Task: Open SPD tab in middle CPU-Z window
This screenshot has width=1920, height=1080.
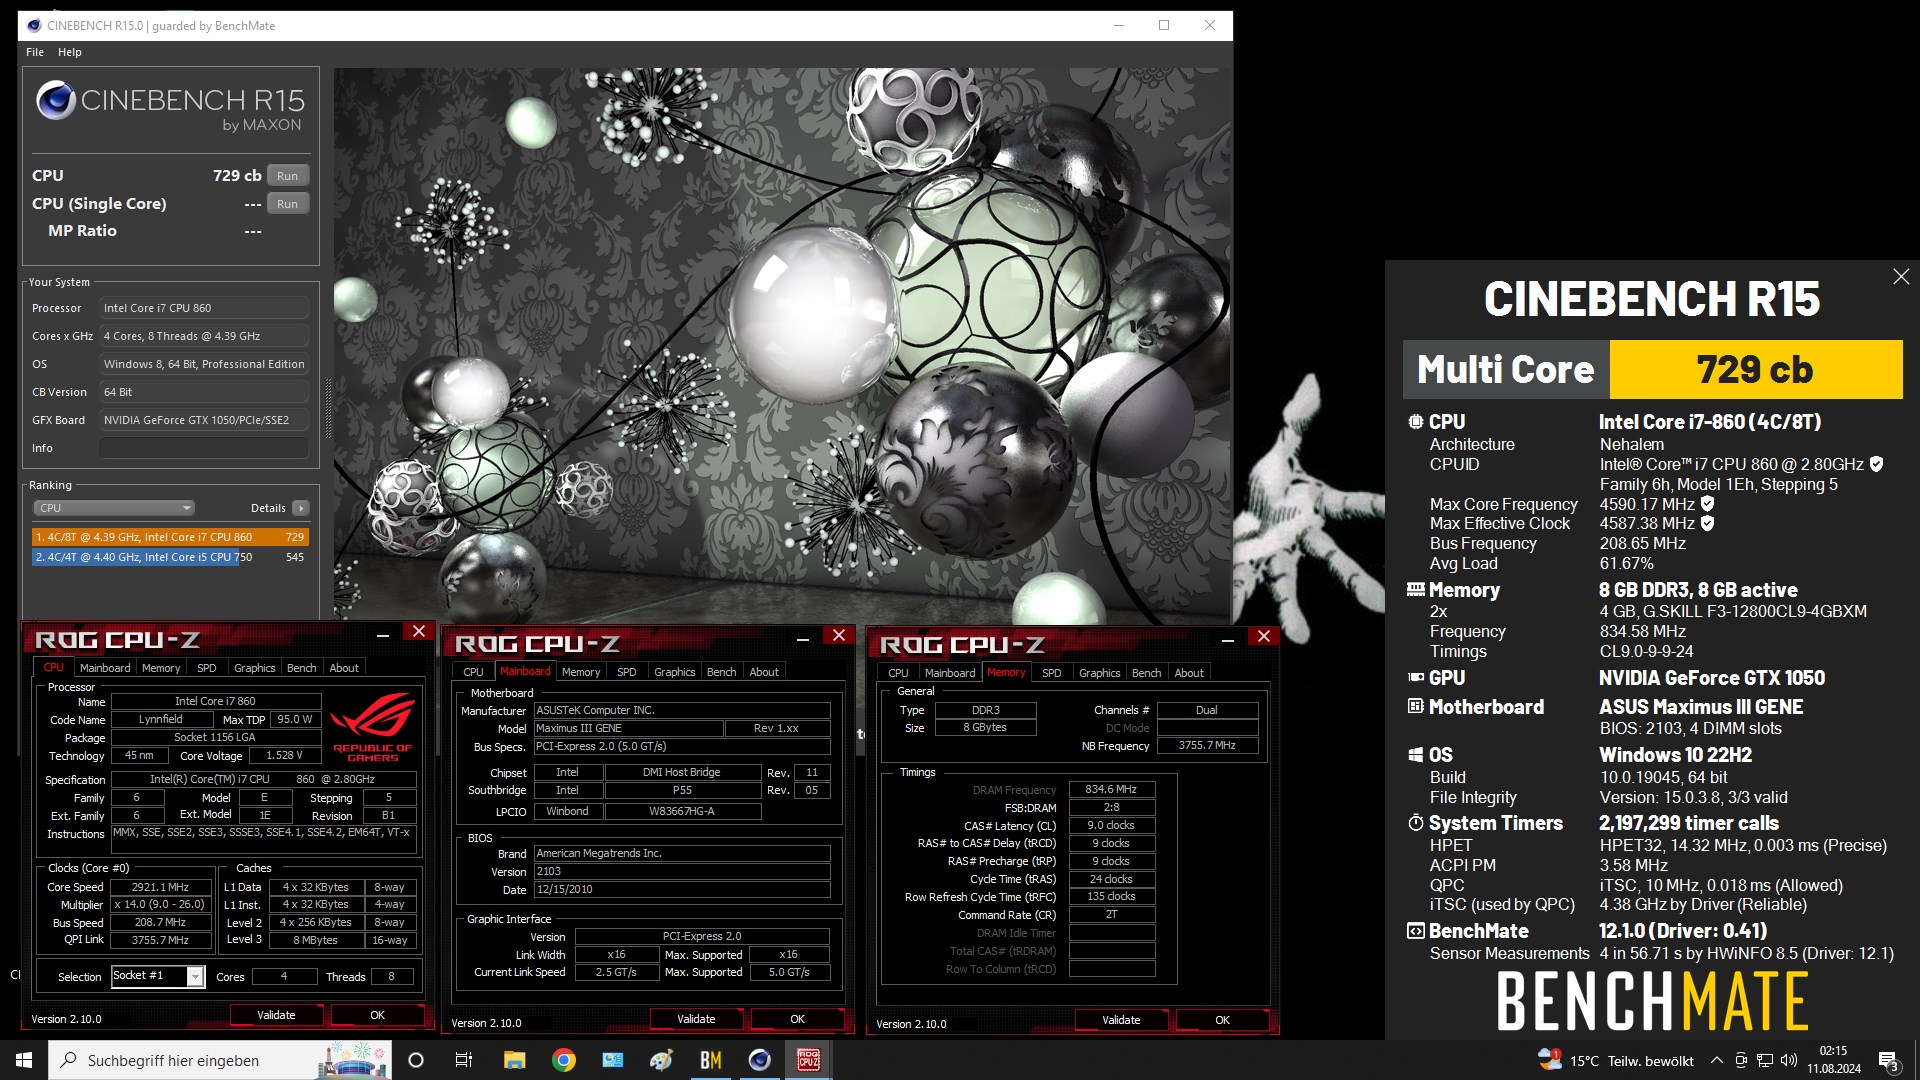Action: [627, 672]
